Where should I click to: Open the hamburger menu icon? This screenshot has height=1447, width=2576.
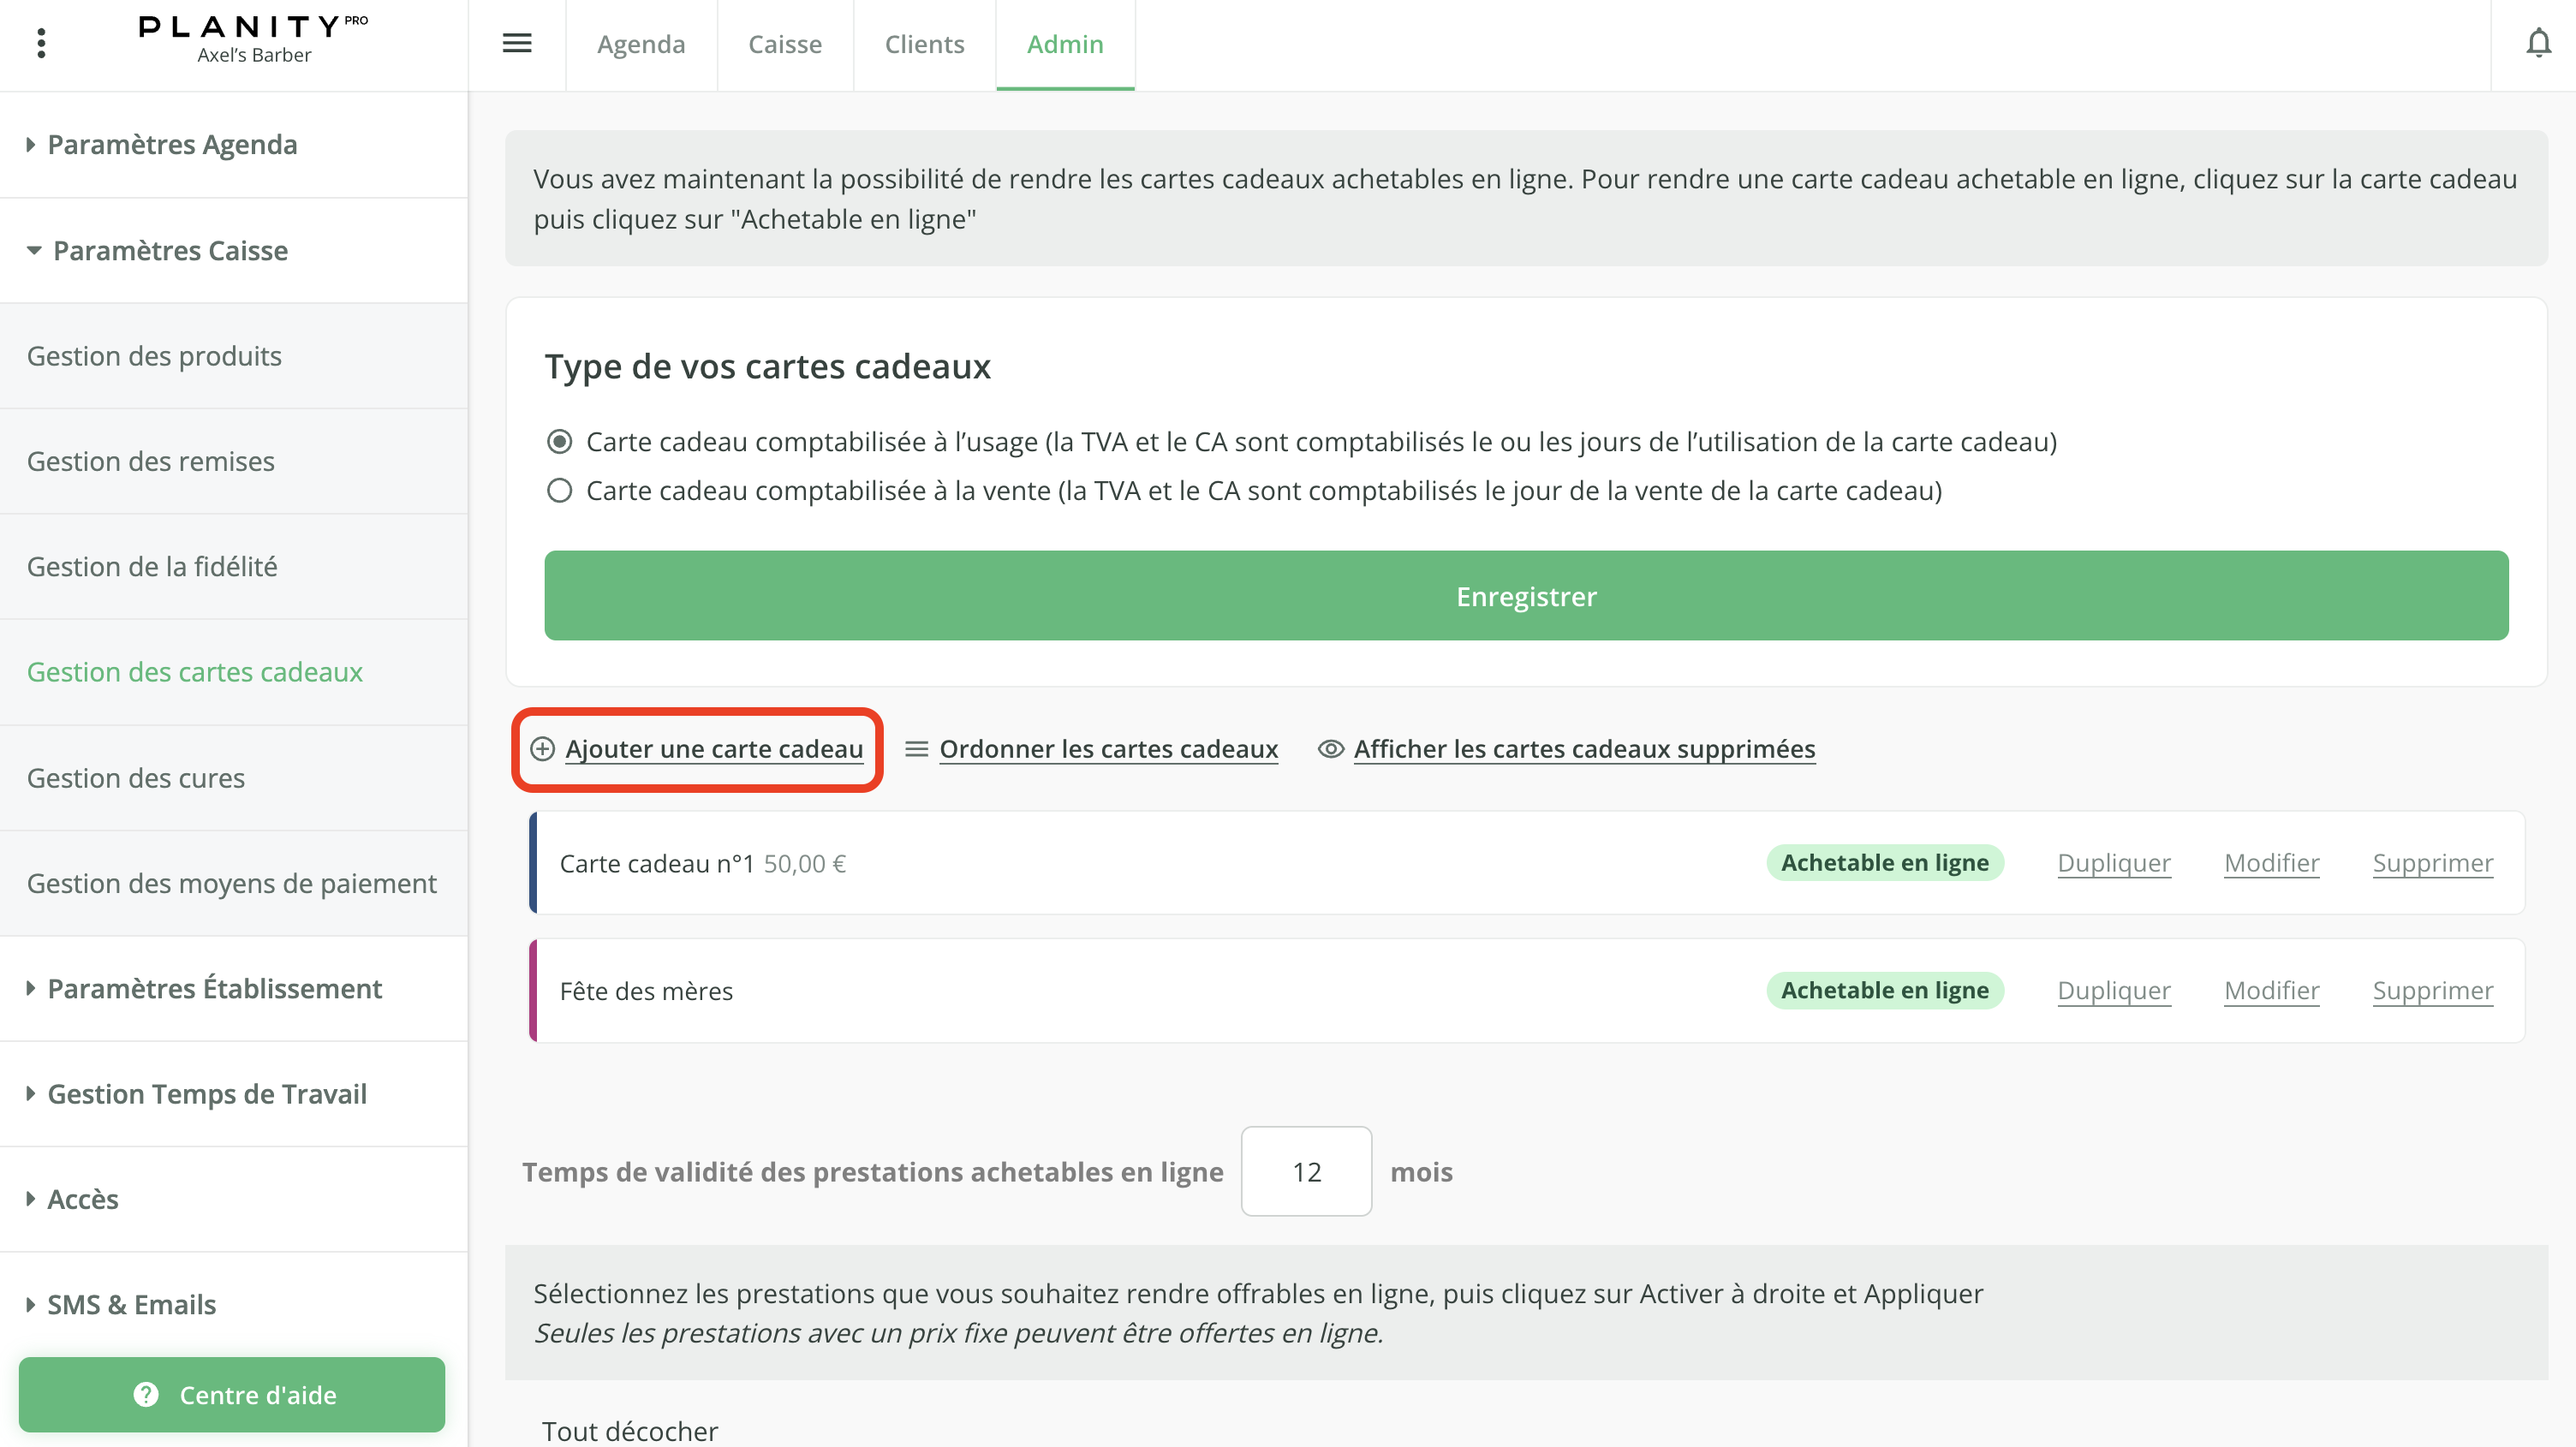tap(517, 44)
